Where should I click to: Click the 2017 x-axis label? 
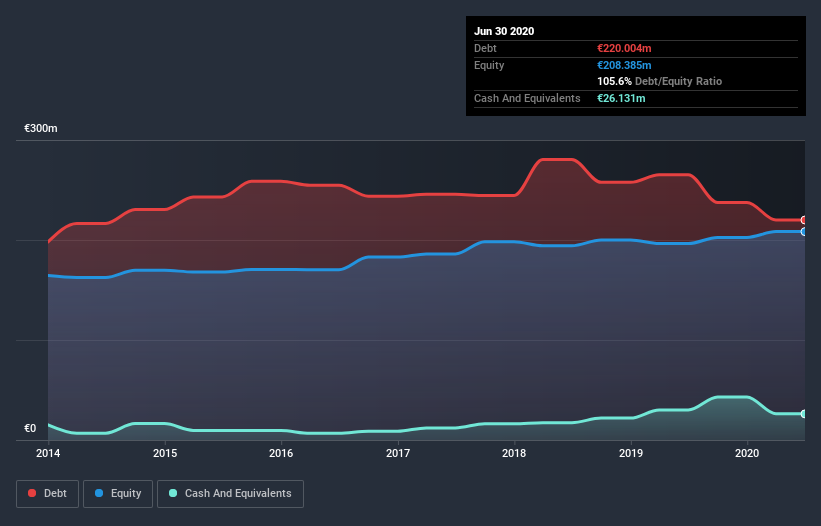(x=398, y=453)
